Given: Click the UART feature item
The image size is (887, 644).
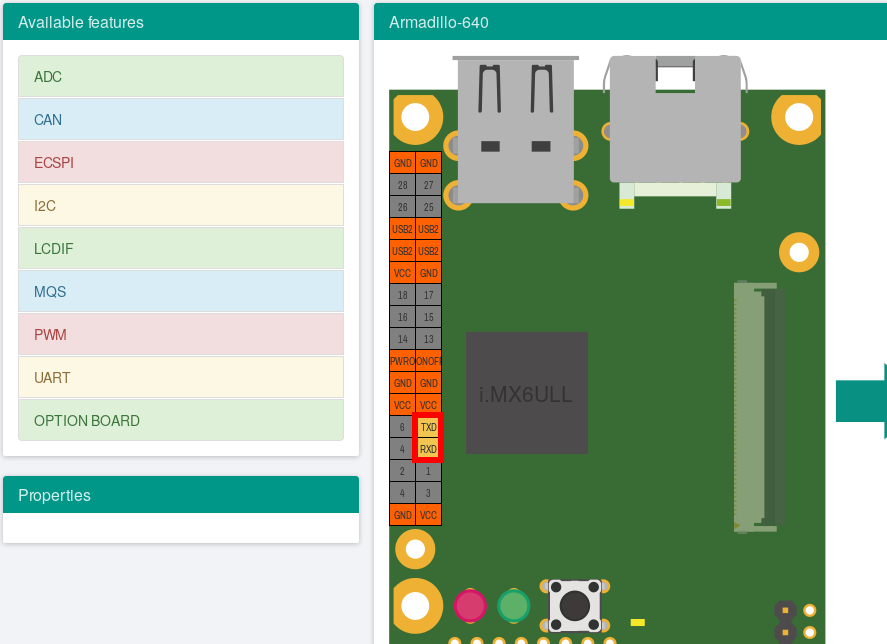Looking at the screenshot, I should pyautogui.click(x=180, y=378).
